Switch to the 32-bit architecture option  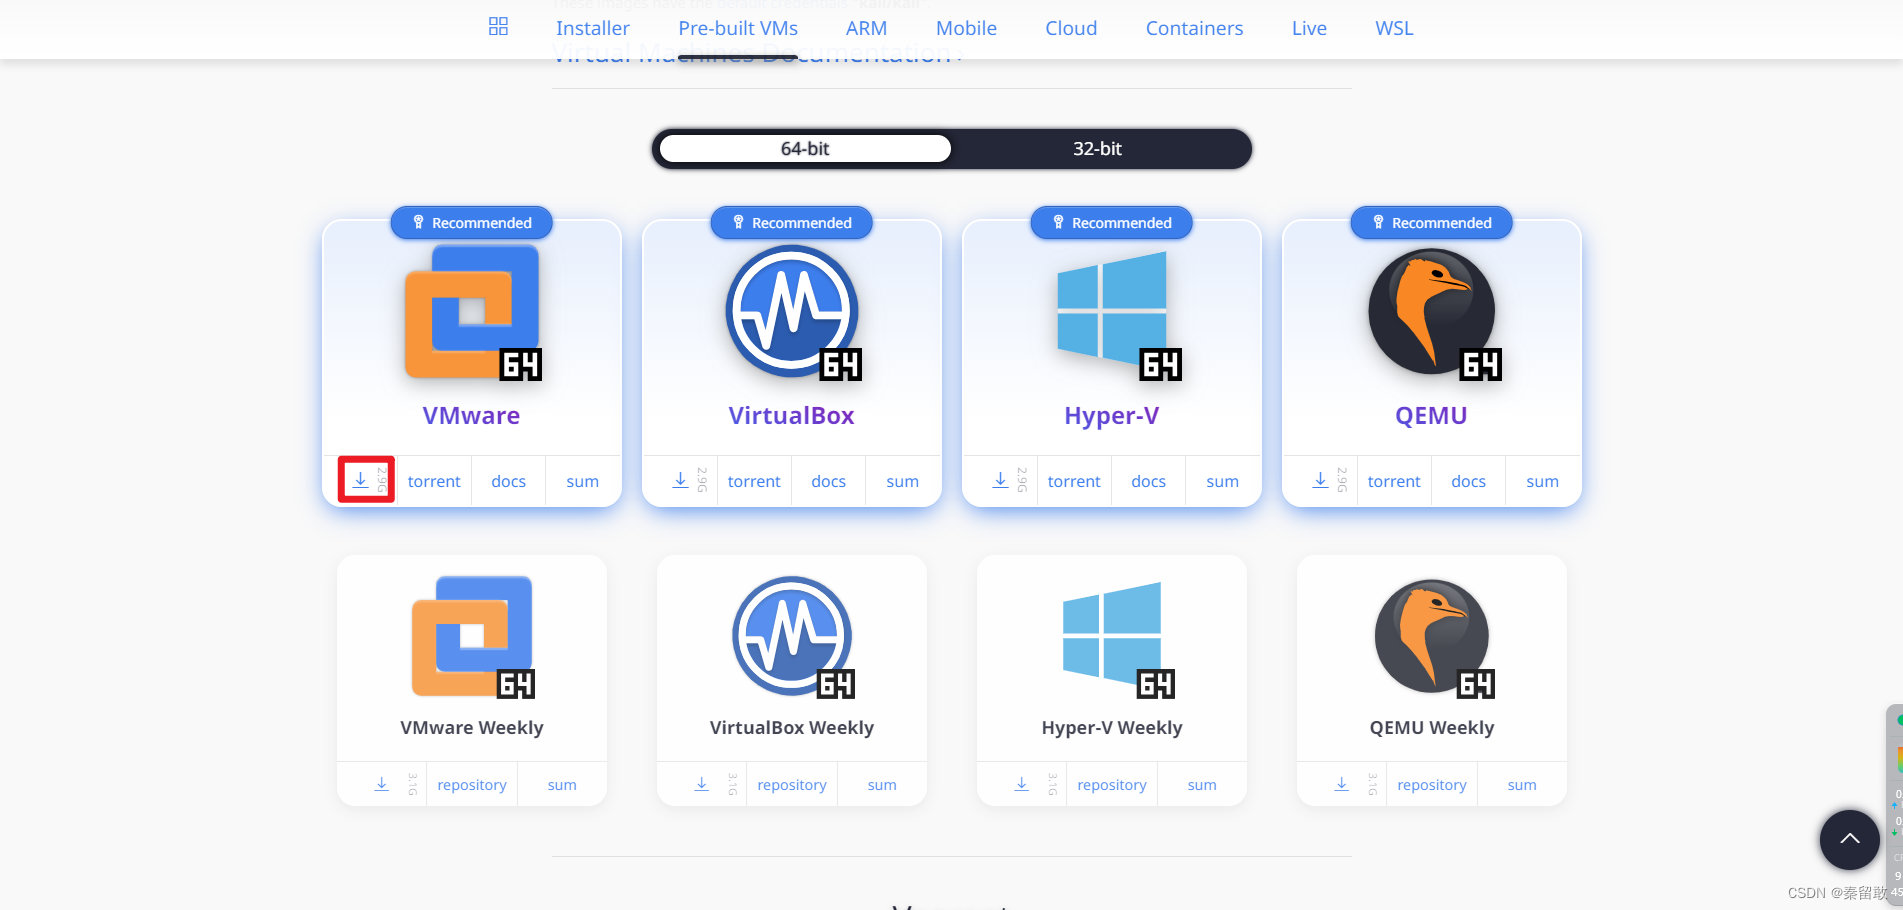(x=1097, y=148)
